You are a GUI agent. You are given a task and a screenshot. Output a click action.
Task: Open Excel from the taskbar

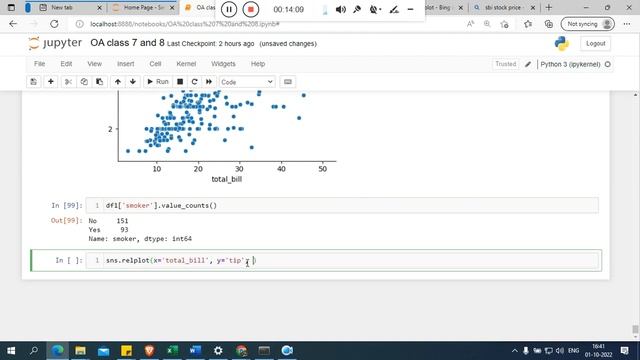(x=172, y=351)
